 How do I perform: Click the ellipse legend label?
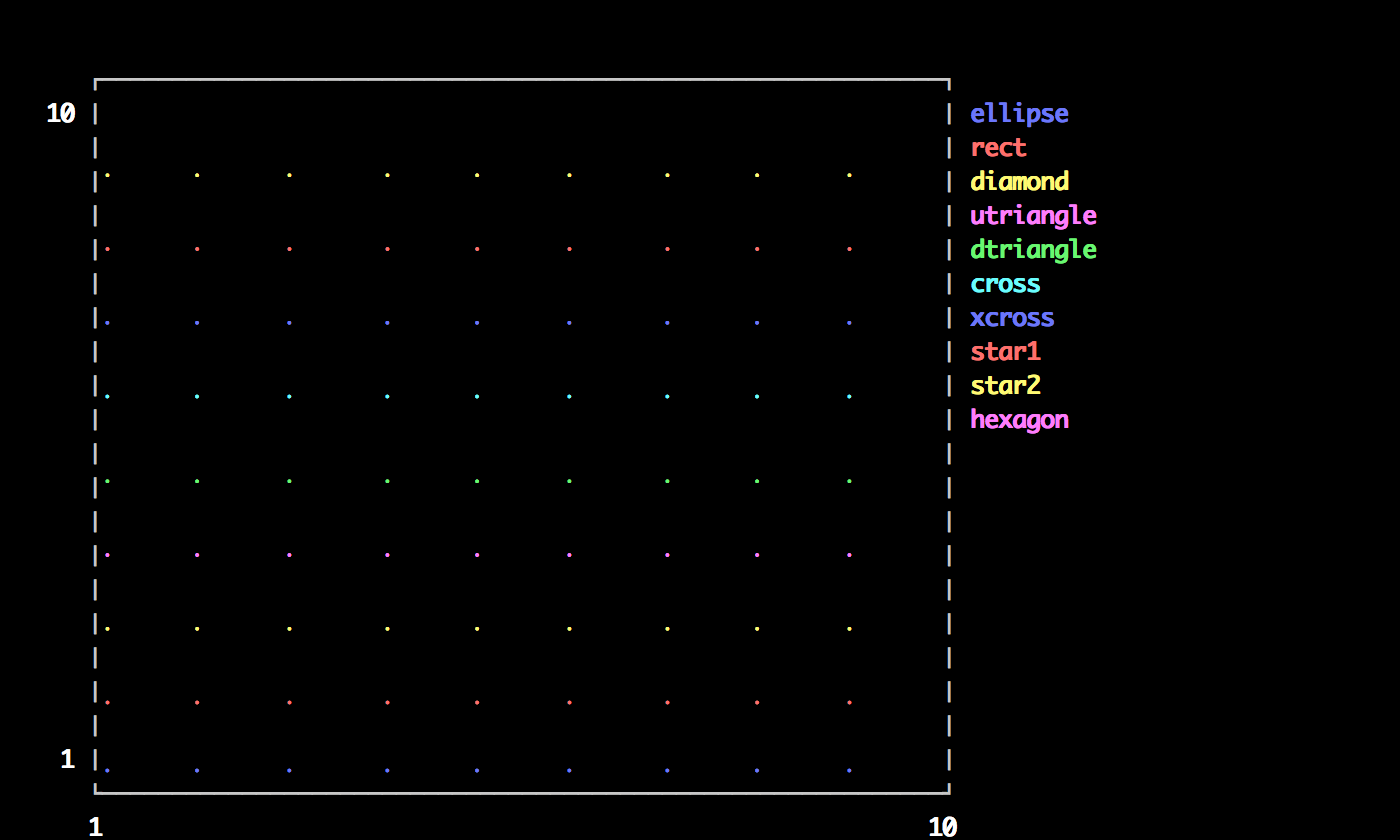pyautogui.click(x=1019, y=114)
